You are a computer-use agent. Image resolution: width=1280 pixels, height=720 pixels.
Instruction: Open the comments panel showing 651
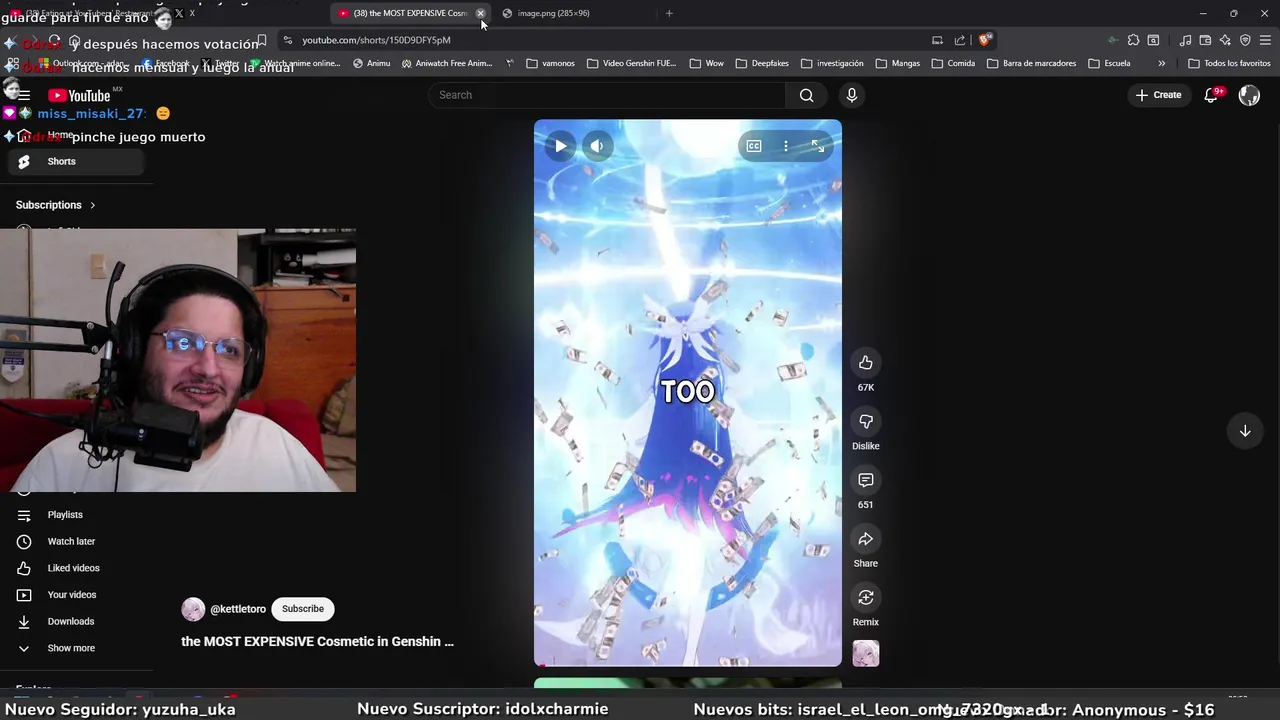coord(866,481)
